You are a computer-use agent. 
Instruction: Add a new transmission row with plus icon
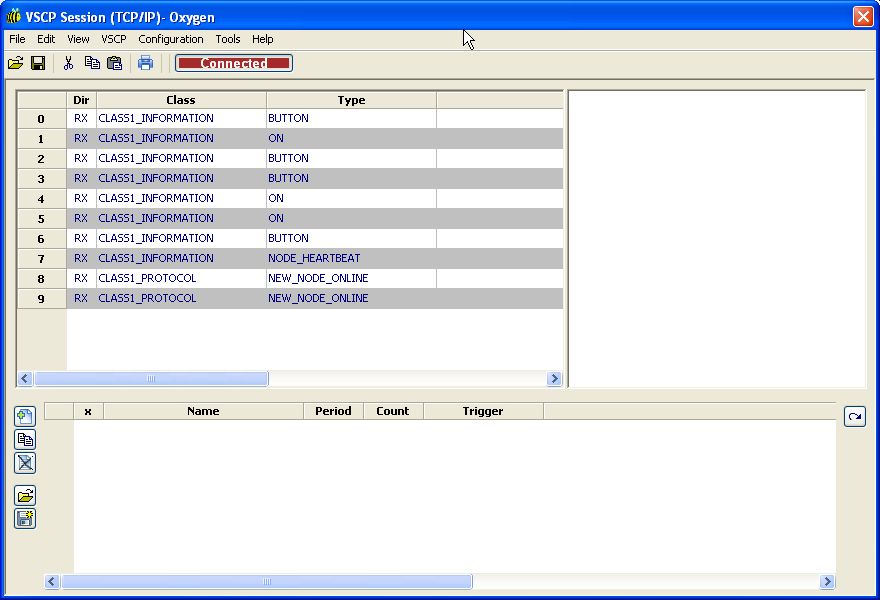(x=25, y=417)
